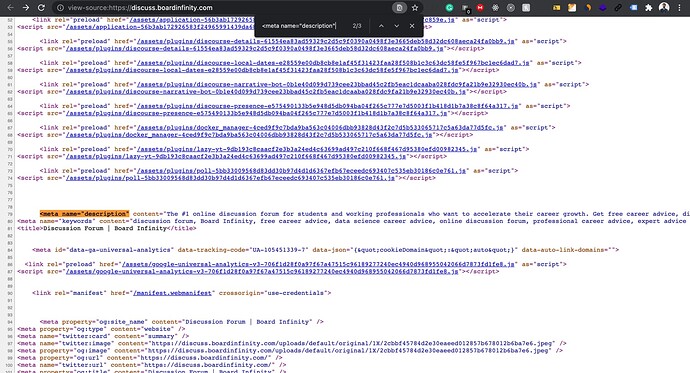This screenshot has height=373, width=690.
Task: Open the link chain extension
Action: click(x=618, y=7)
